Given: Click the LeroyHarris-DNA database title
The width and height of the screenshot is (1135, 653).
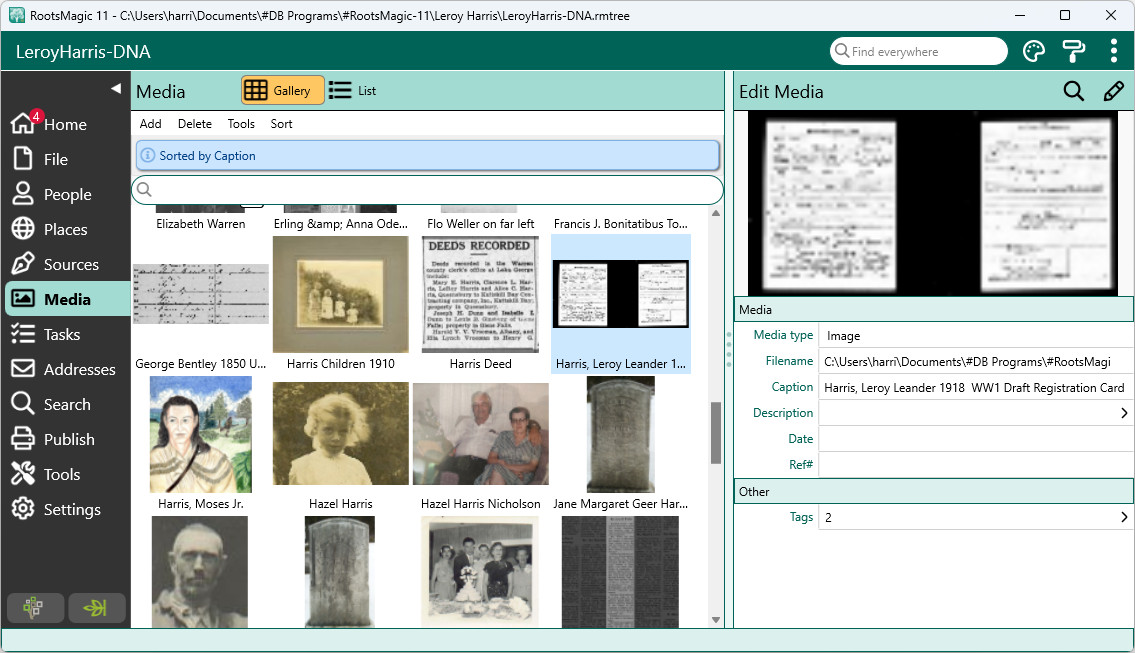Looking at the screenshot, I should 83,51.
